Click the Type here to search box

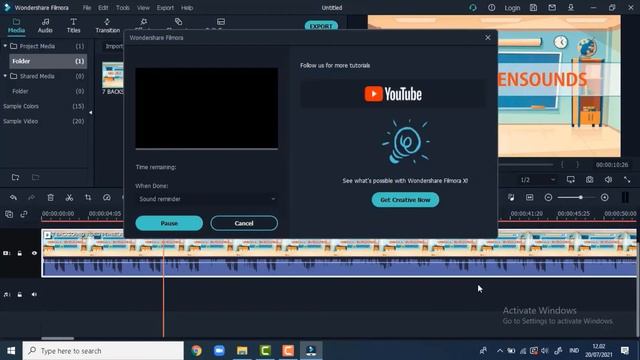[x=103, y=351]
